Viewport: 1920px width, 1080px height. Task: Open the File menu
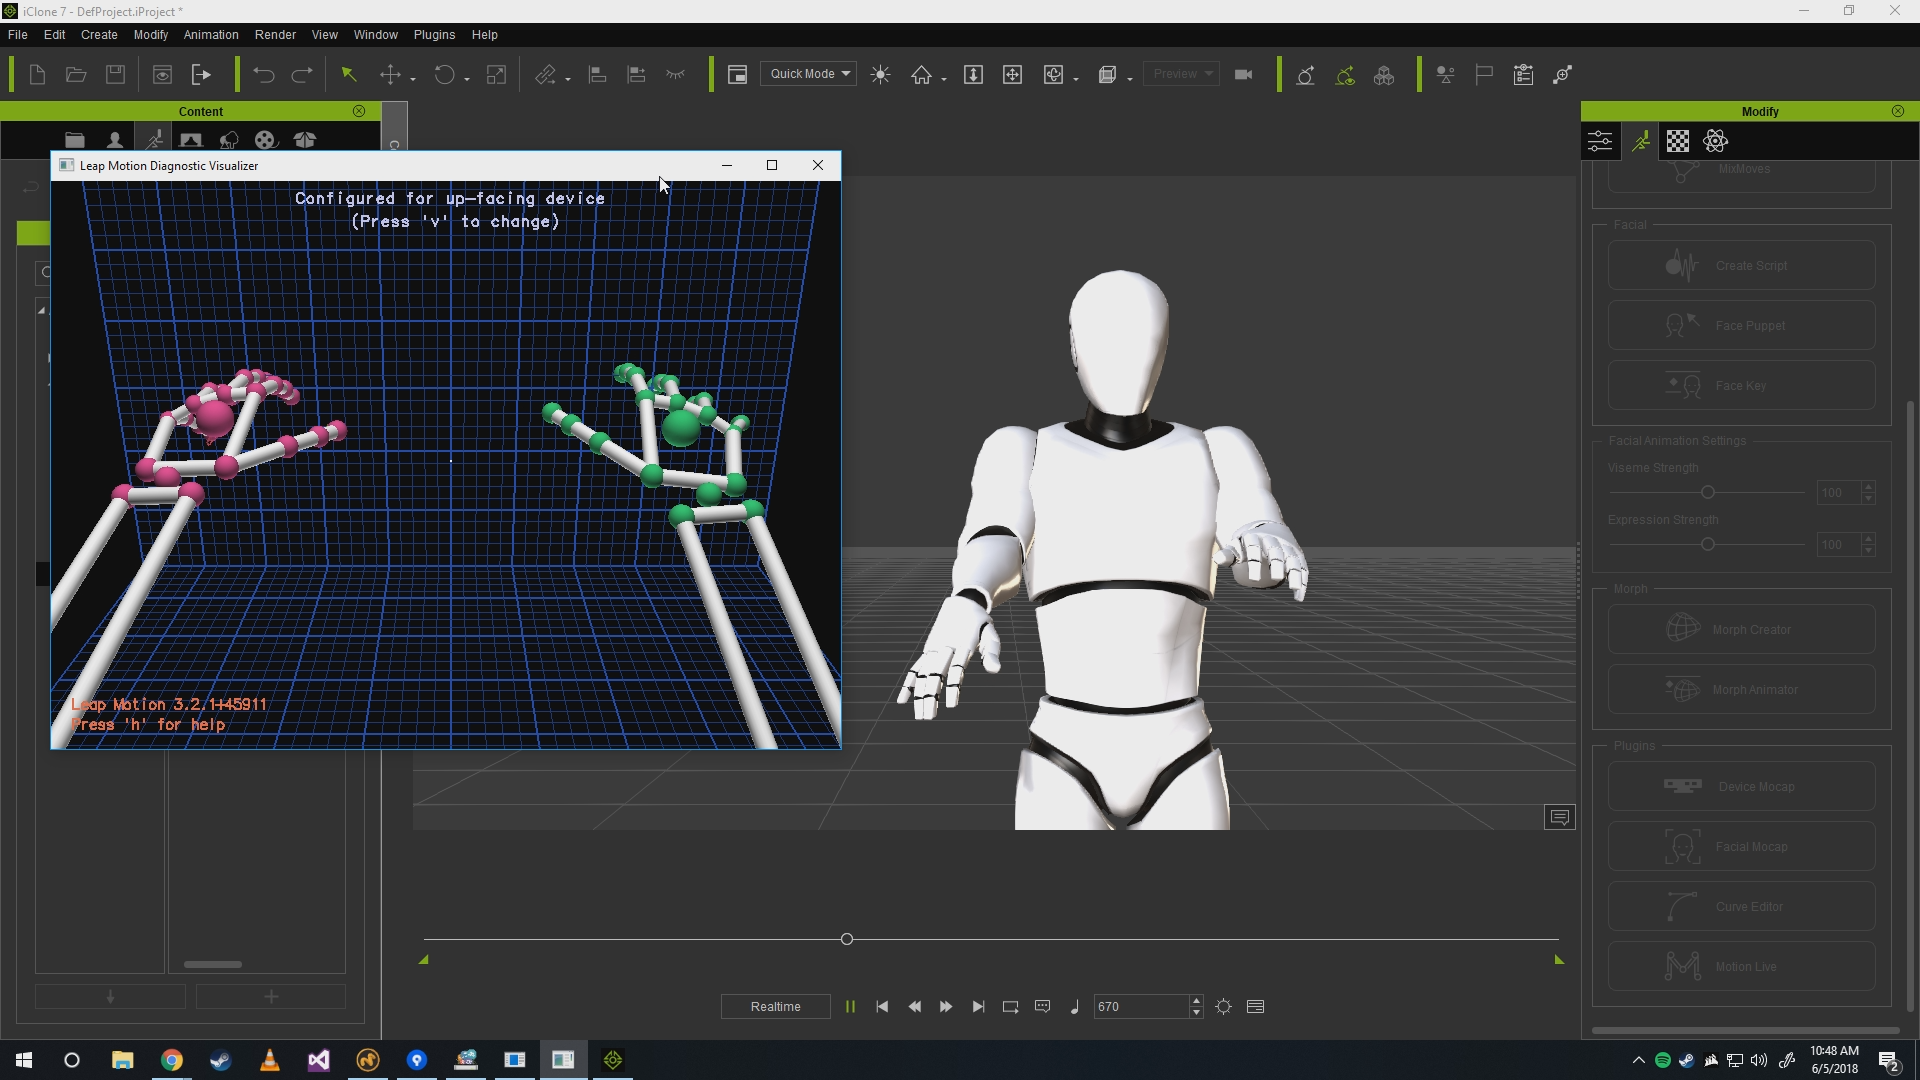18,35
